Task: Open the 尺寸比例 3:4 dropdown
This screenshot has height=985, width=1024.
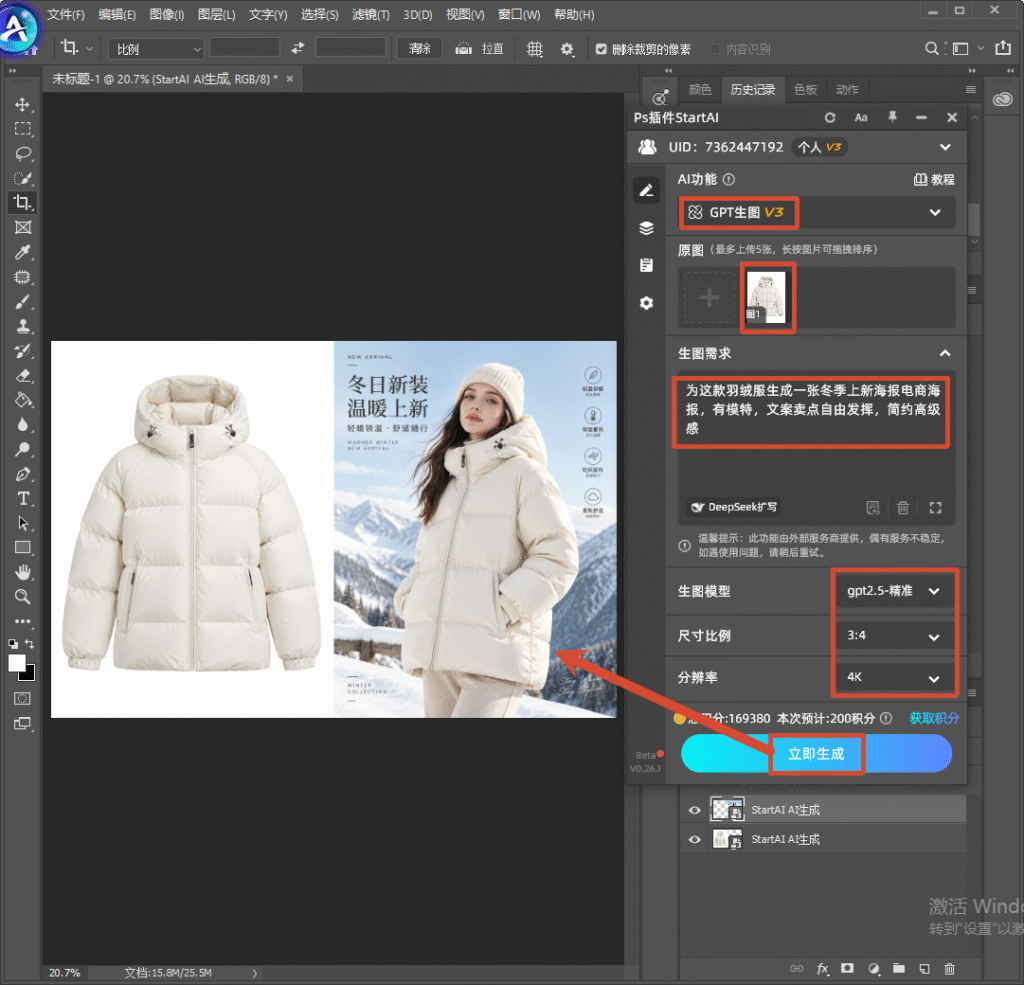Action: point(893,636)
